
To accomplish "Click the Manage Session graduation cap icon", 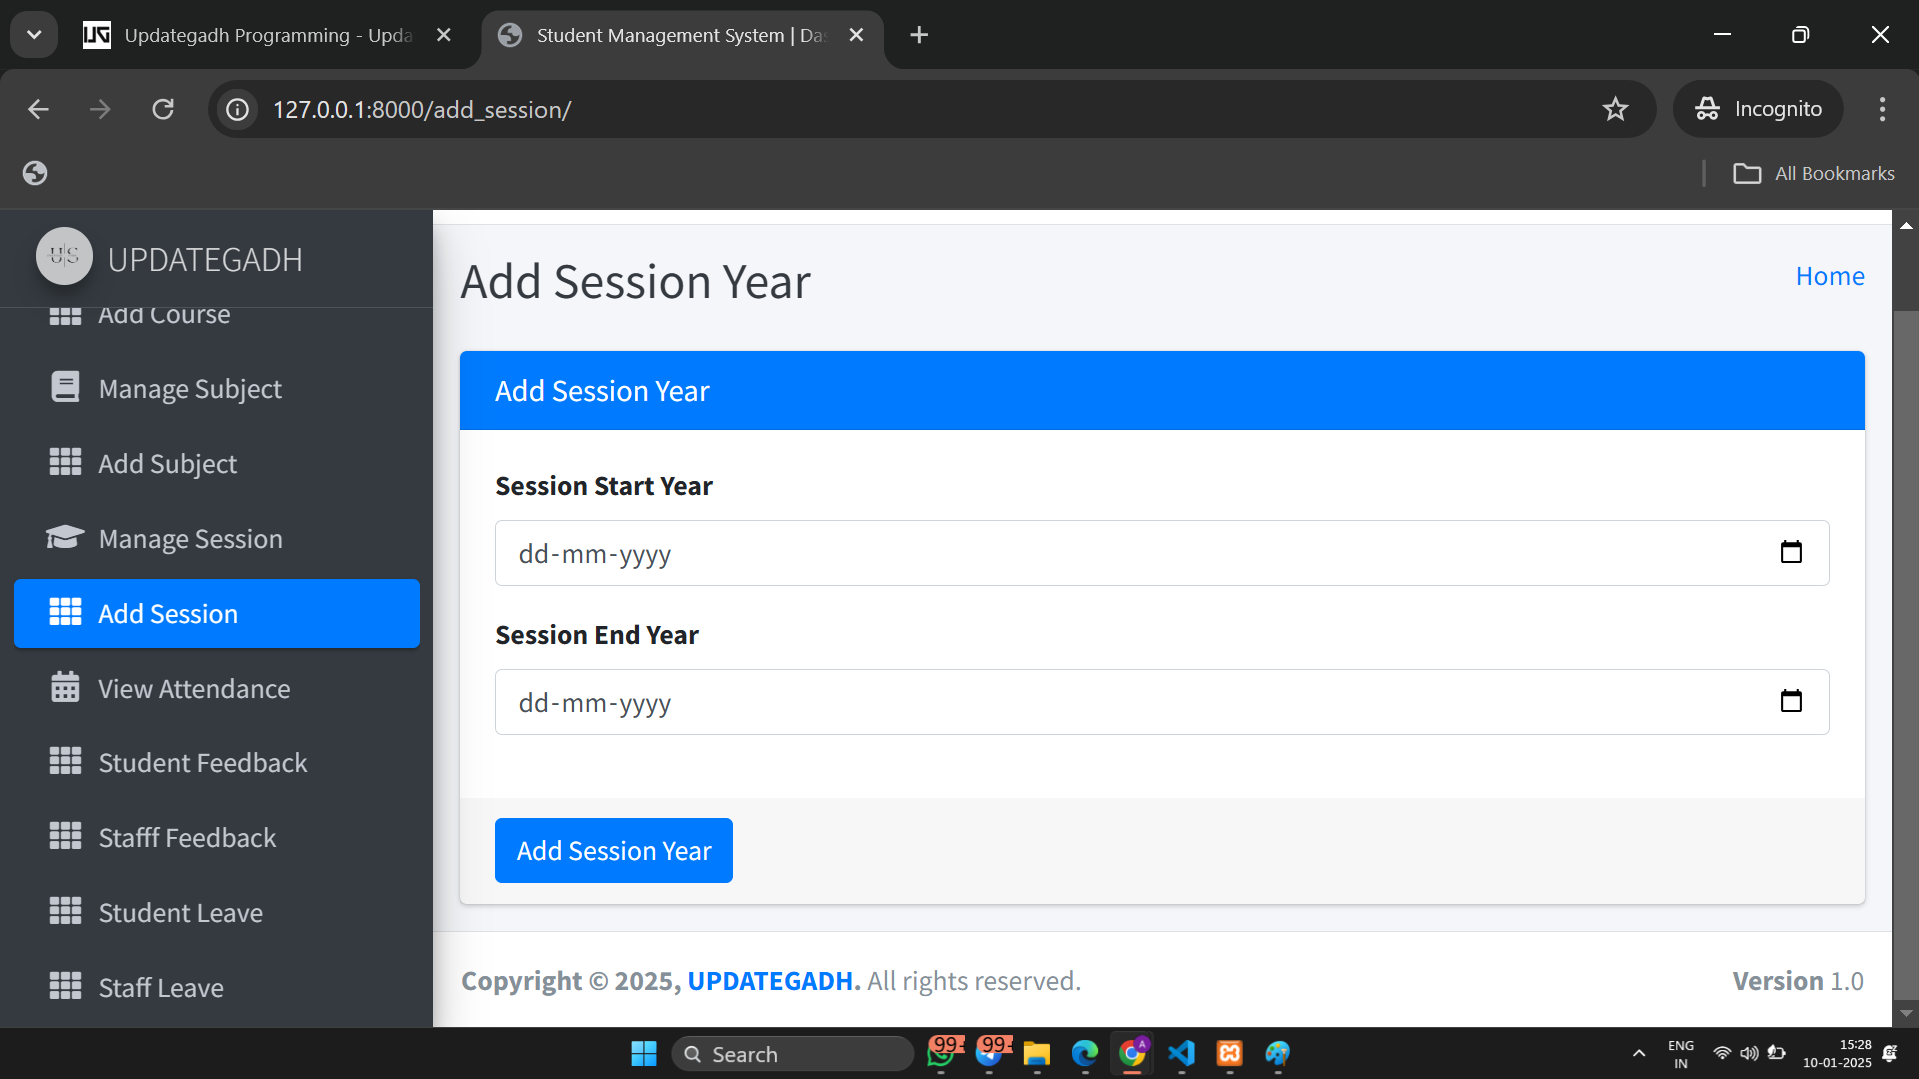I will click(x=65, y=537).
